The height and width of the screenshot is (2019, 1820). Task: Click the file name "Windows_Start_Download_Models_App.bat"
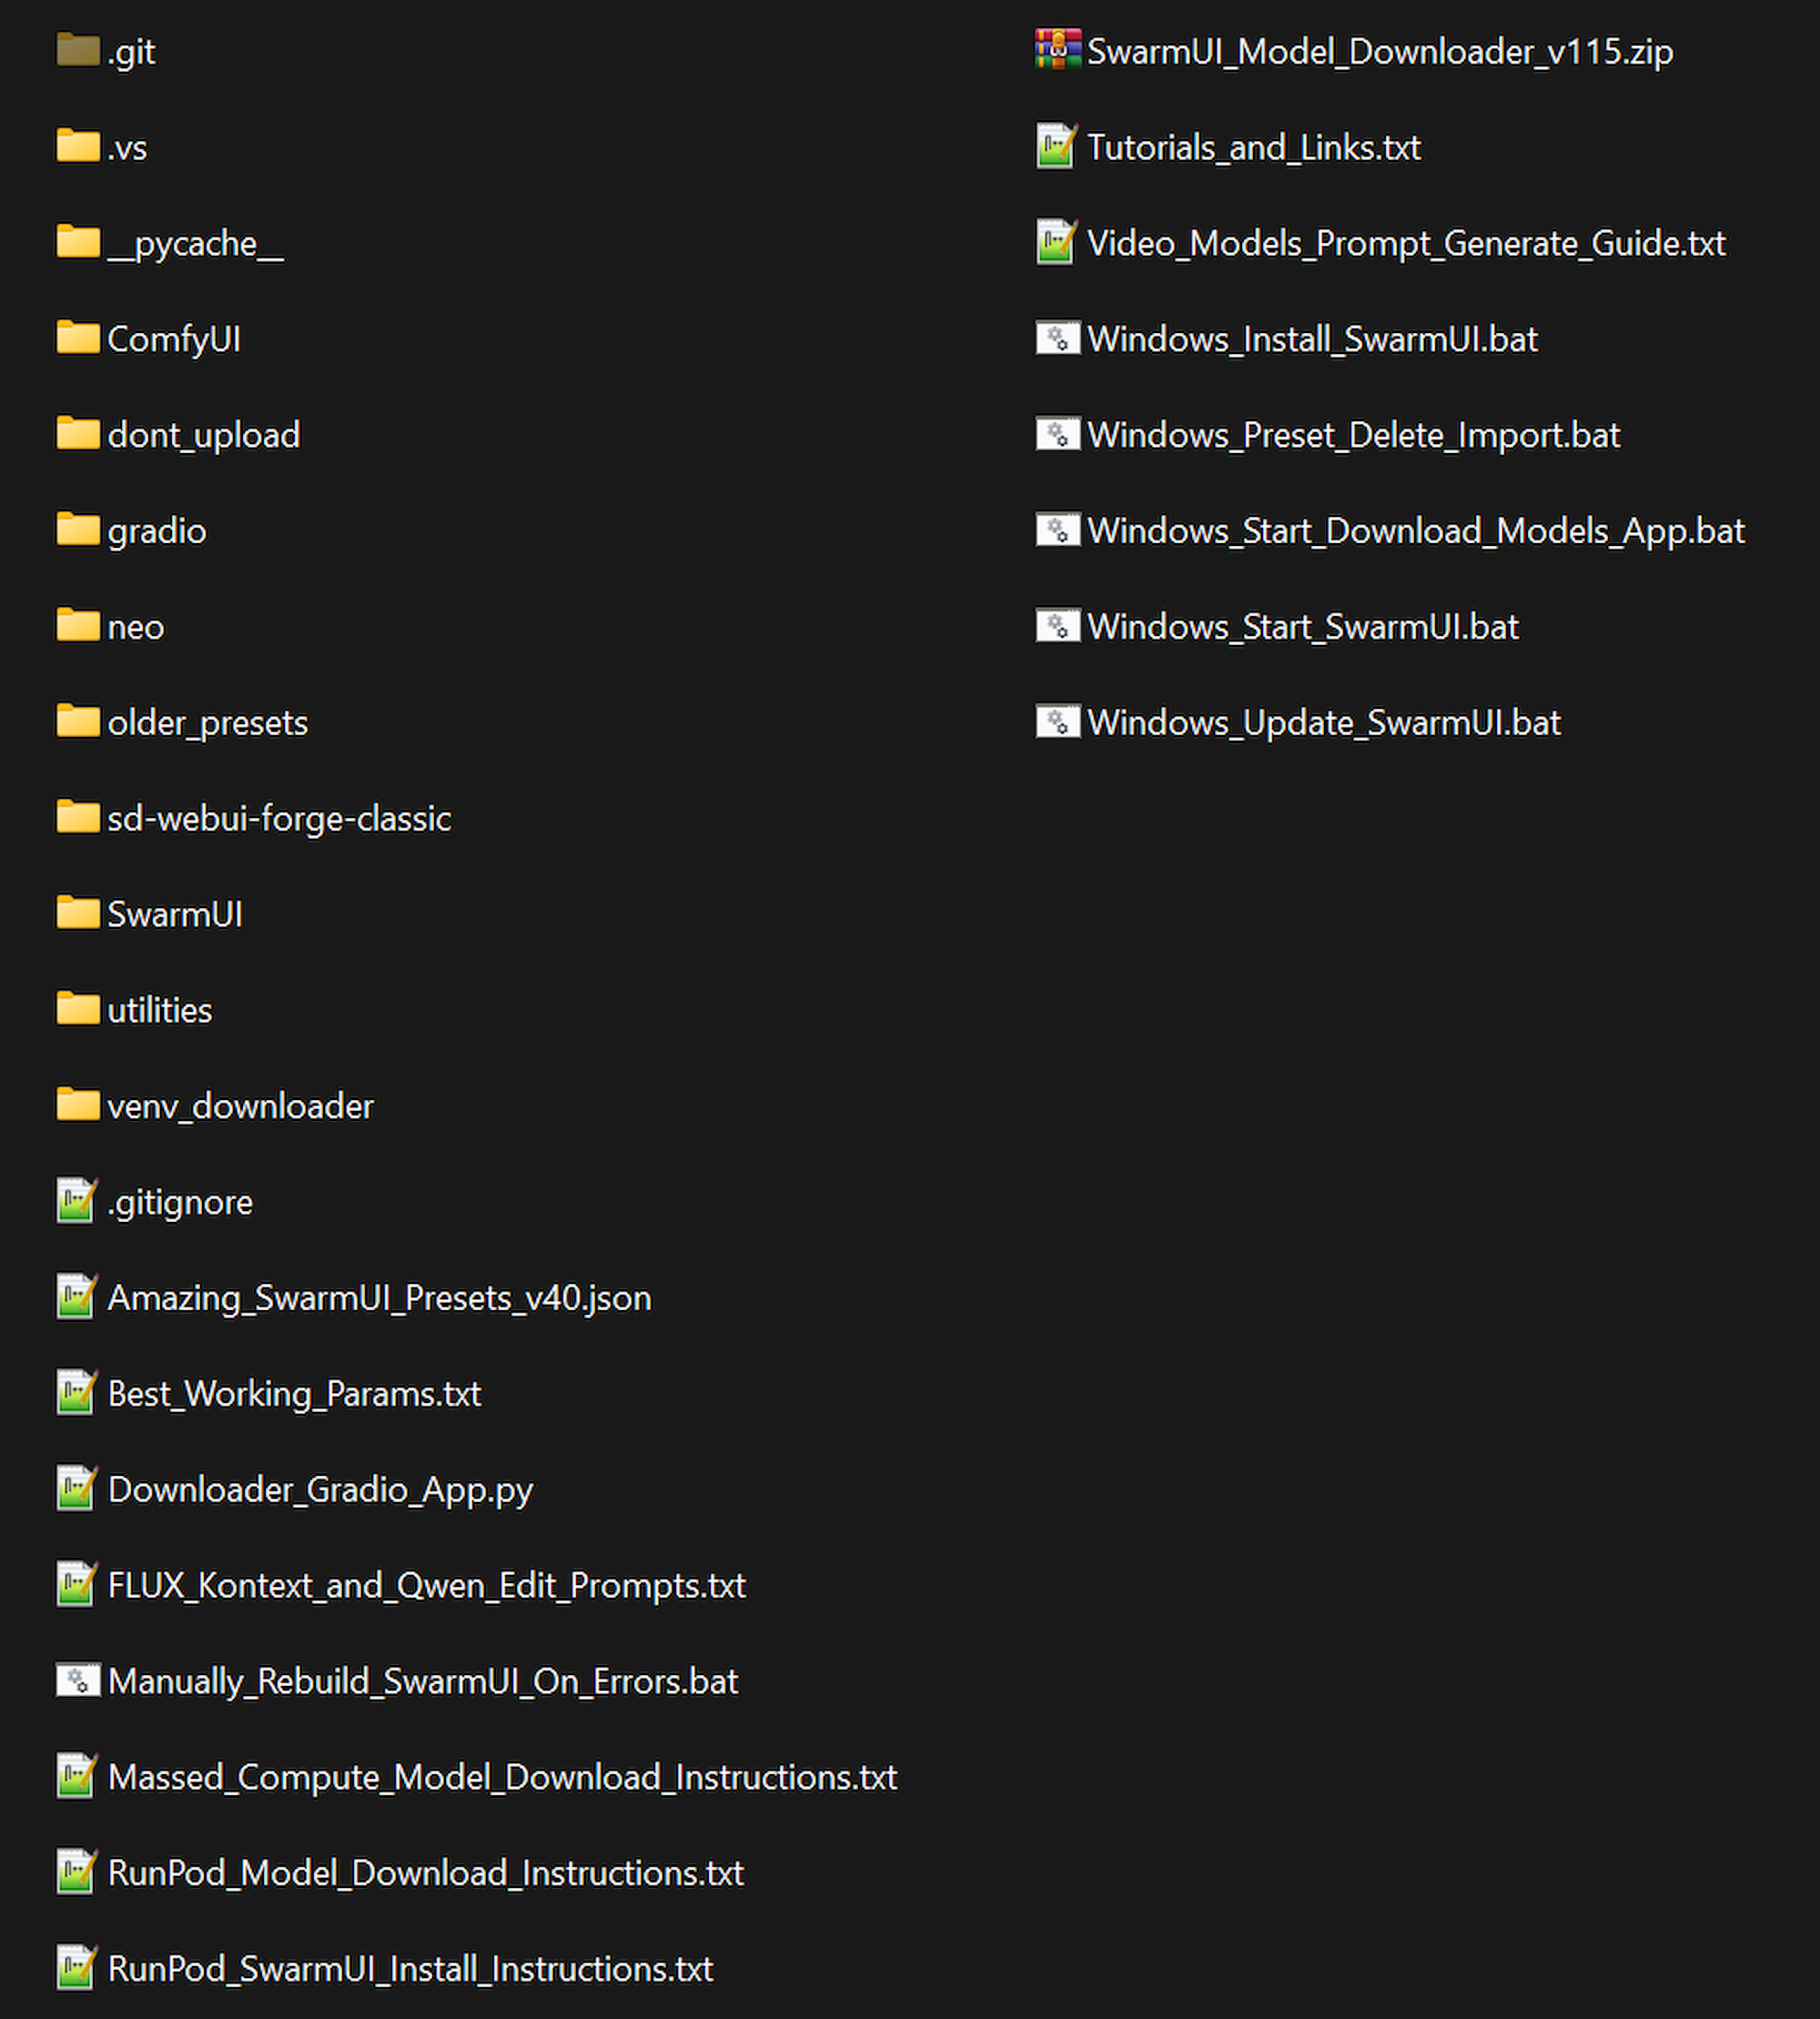(1417, 532)
